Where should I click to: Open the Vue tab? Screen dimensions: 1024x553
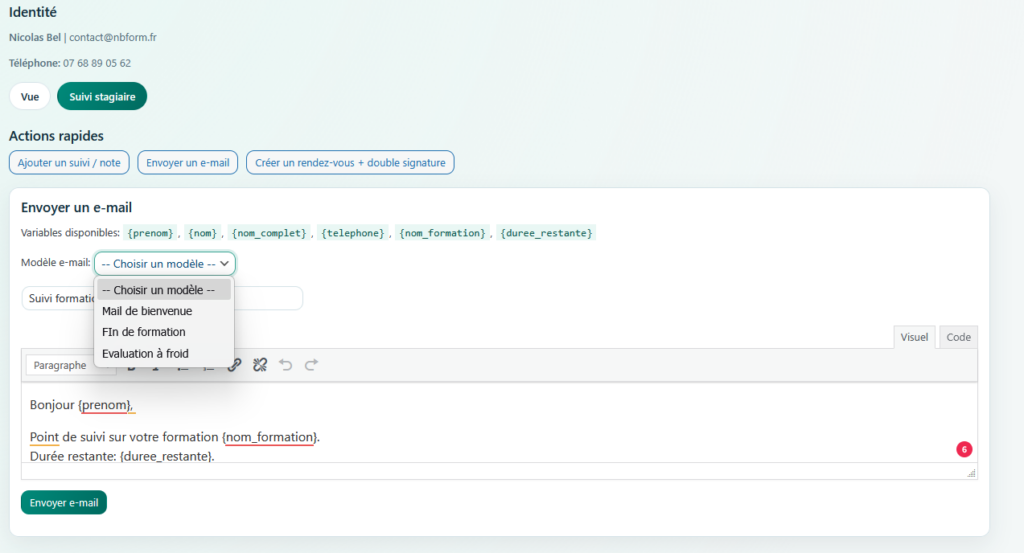[x=30, y=96]
